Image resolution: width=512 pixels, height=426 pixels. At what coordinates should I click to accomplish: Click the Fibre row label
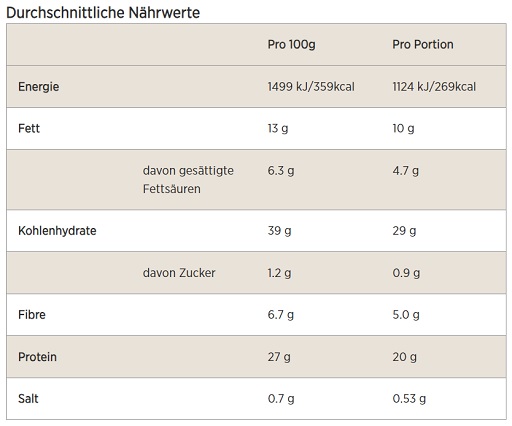(x=32, y=315)
